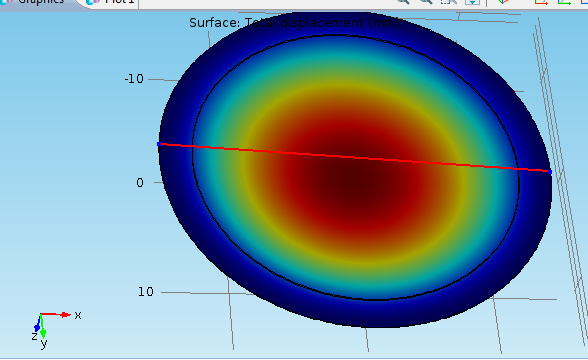
Task: Select the ZX view icon at toolbar edge
Action: pyautogui.click(x=584, y=2)
